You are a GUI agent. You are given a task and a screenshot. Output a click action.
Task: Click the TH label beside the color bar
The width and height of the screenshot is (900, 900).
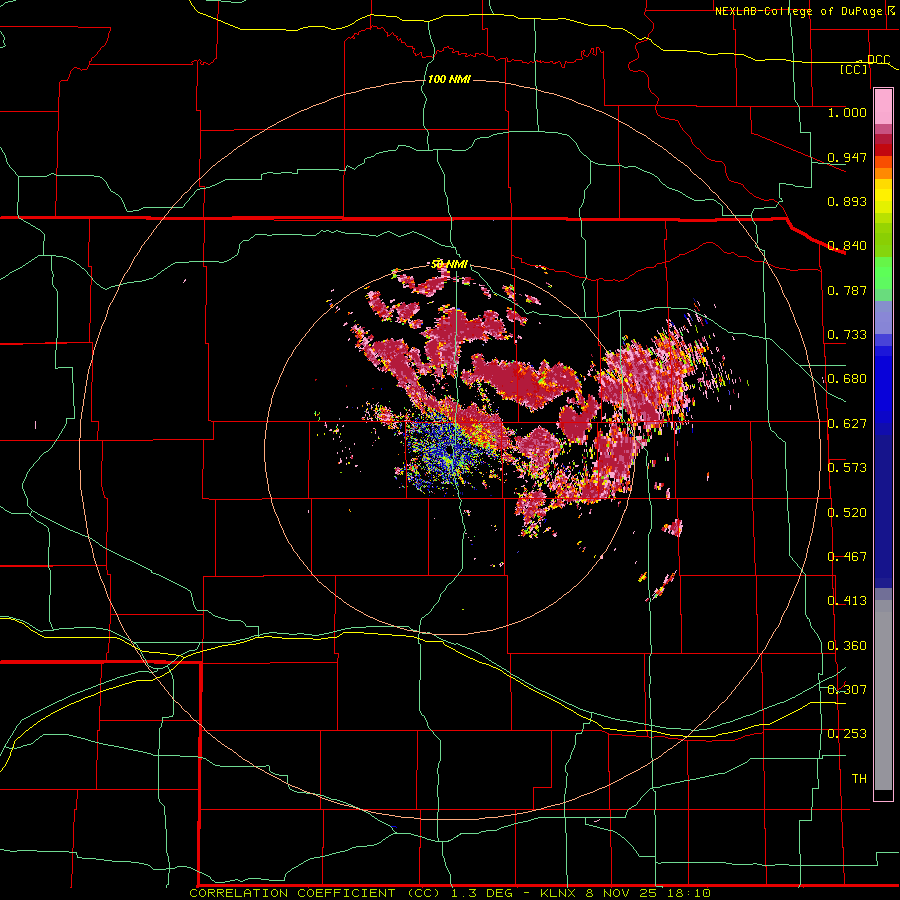(859, 779)
